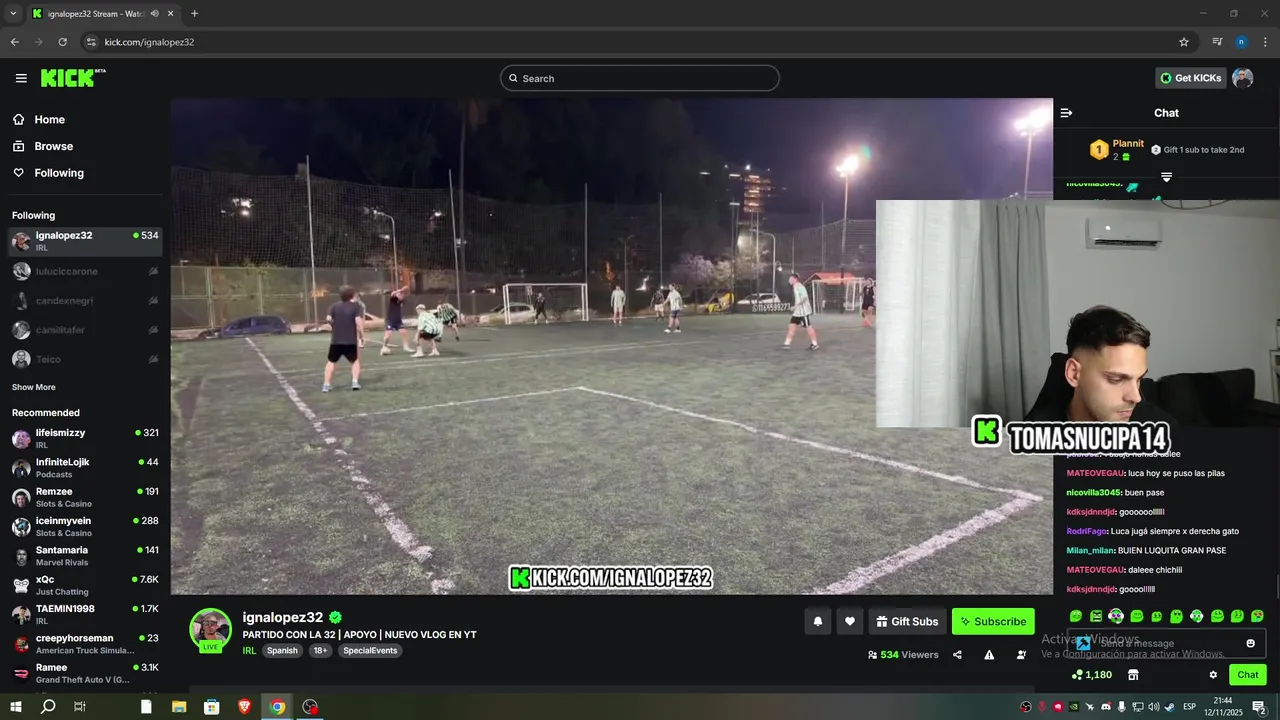
Task: Open creepyhorseman recommended channel
Action: tap(85, 644)
